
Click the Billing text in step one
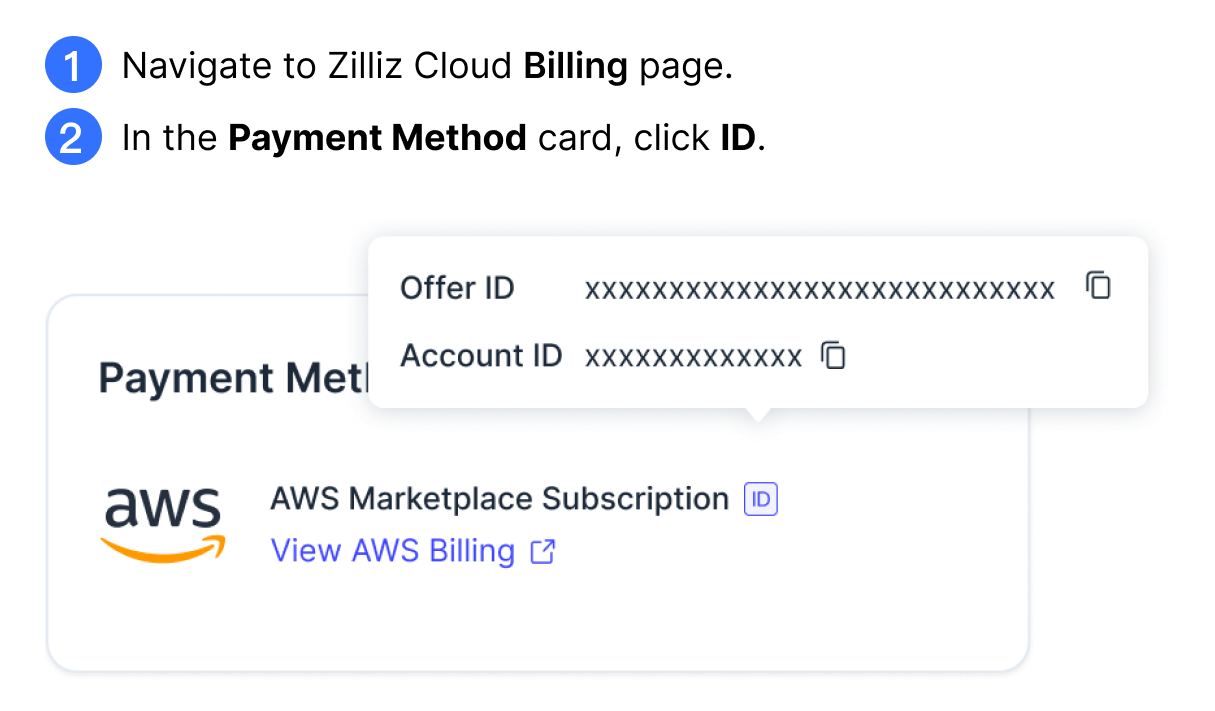(x=575, y=65)
